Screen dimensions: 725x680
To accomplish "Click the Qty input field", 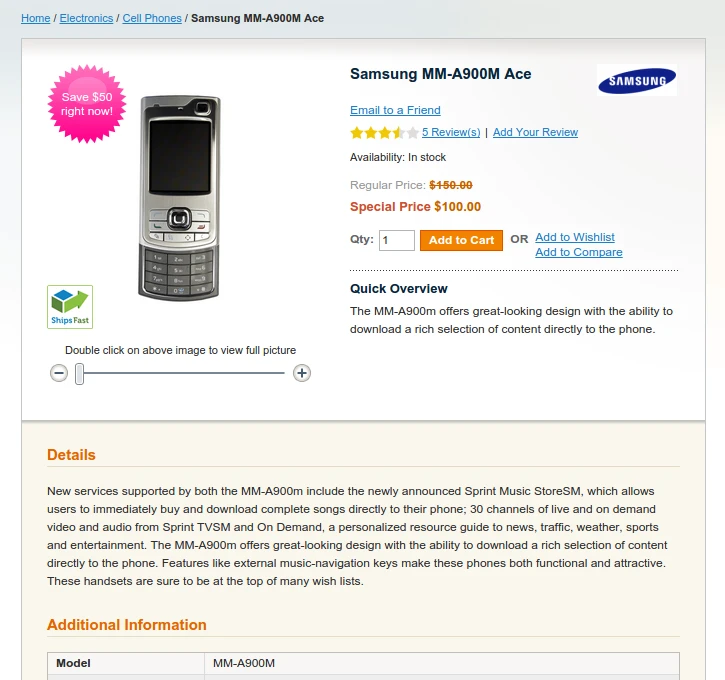I will (x=397, y=240).
